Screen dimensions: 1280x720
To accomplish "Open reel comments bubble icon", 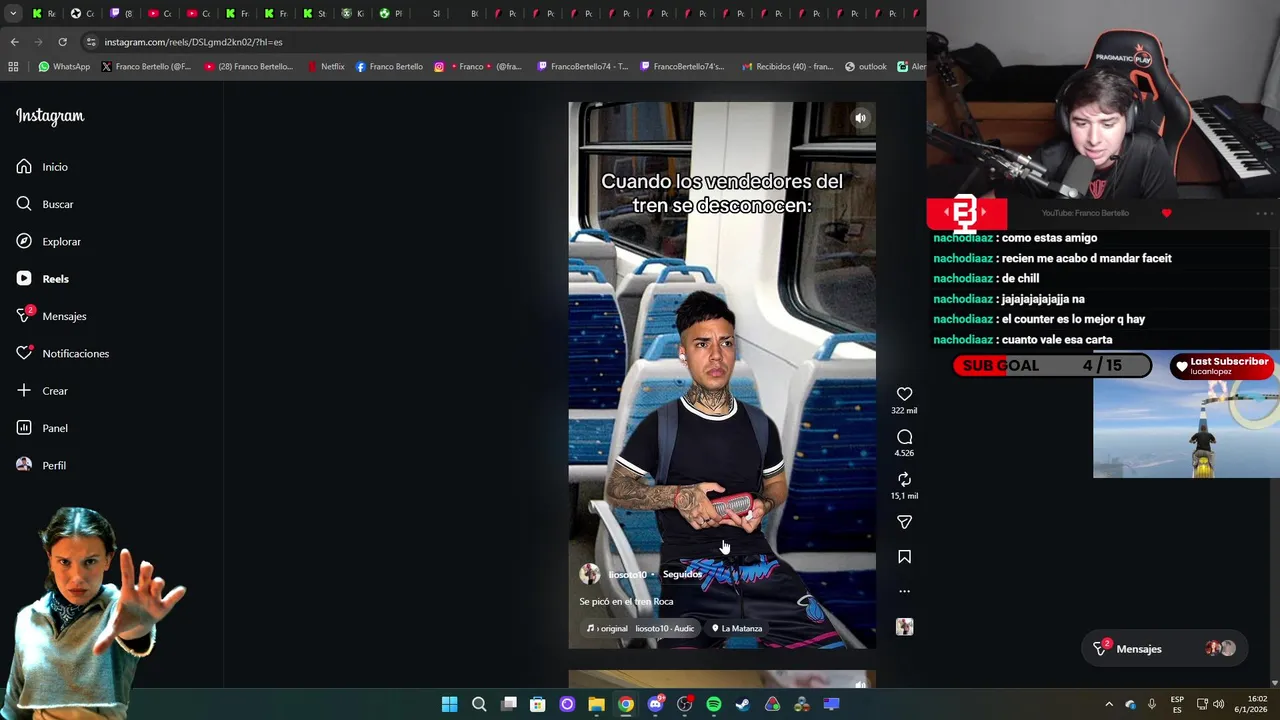I will (x=904, y=437).
